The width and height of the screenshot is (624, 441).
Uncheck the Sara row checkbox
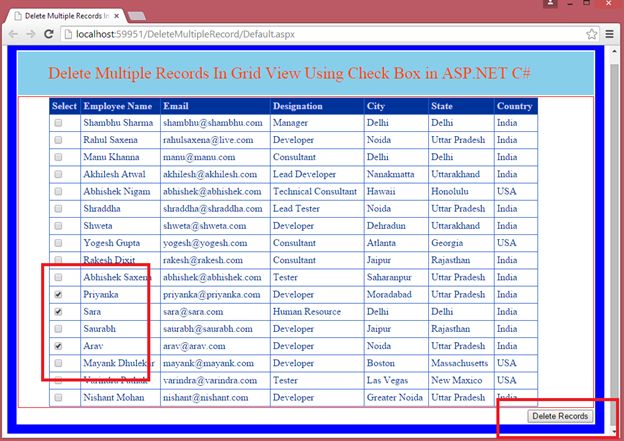coord(58,311)
